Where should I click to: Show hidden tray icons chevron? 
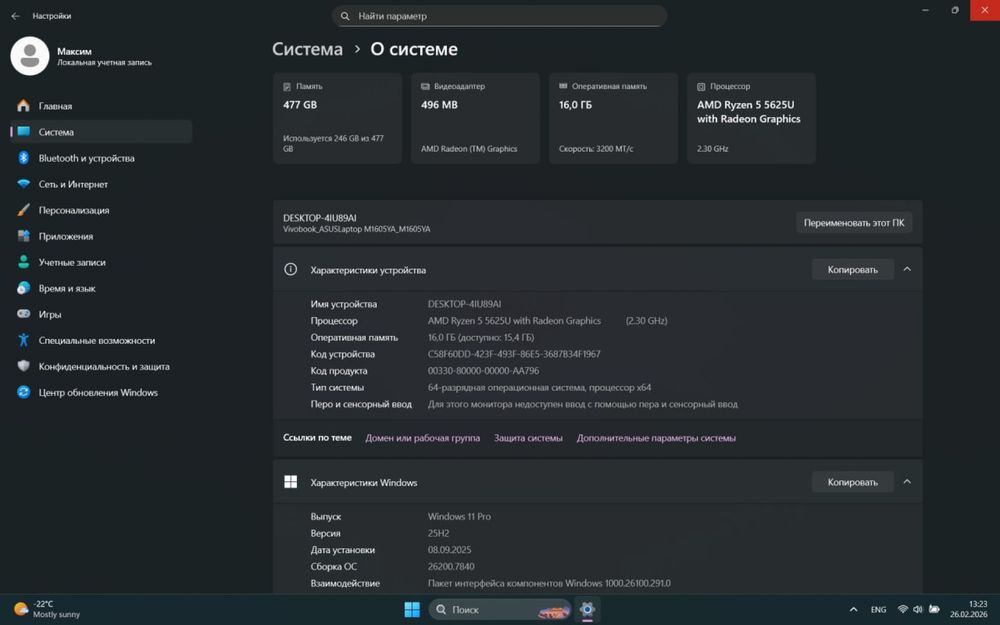click(853, 609)
